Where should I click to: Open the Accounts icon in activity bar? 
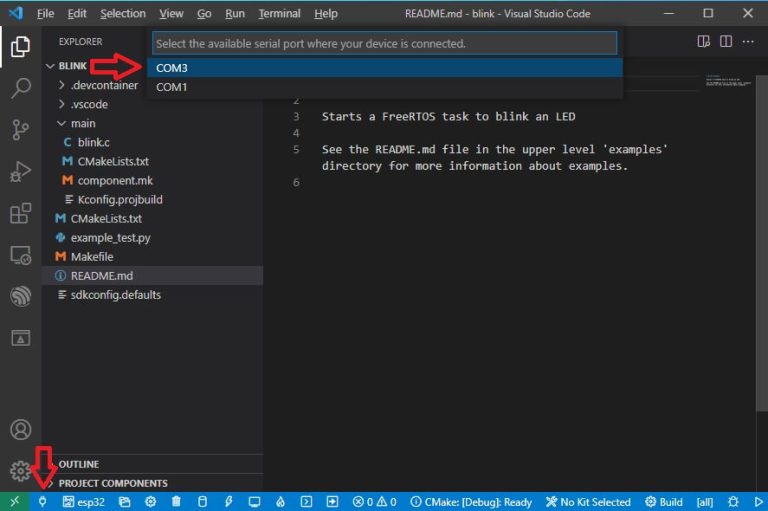tap(20, 430)
